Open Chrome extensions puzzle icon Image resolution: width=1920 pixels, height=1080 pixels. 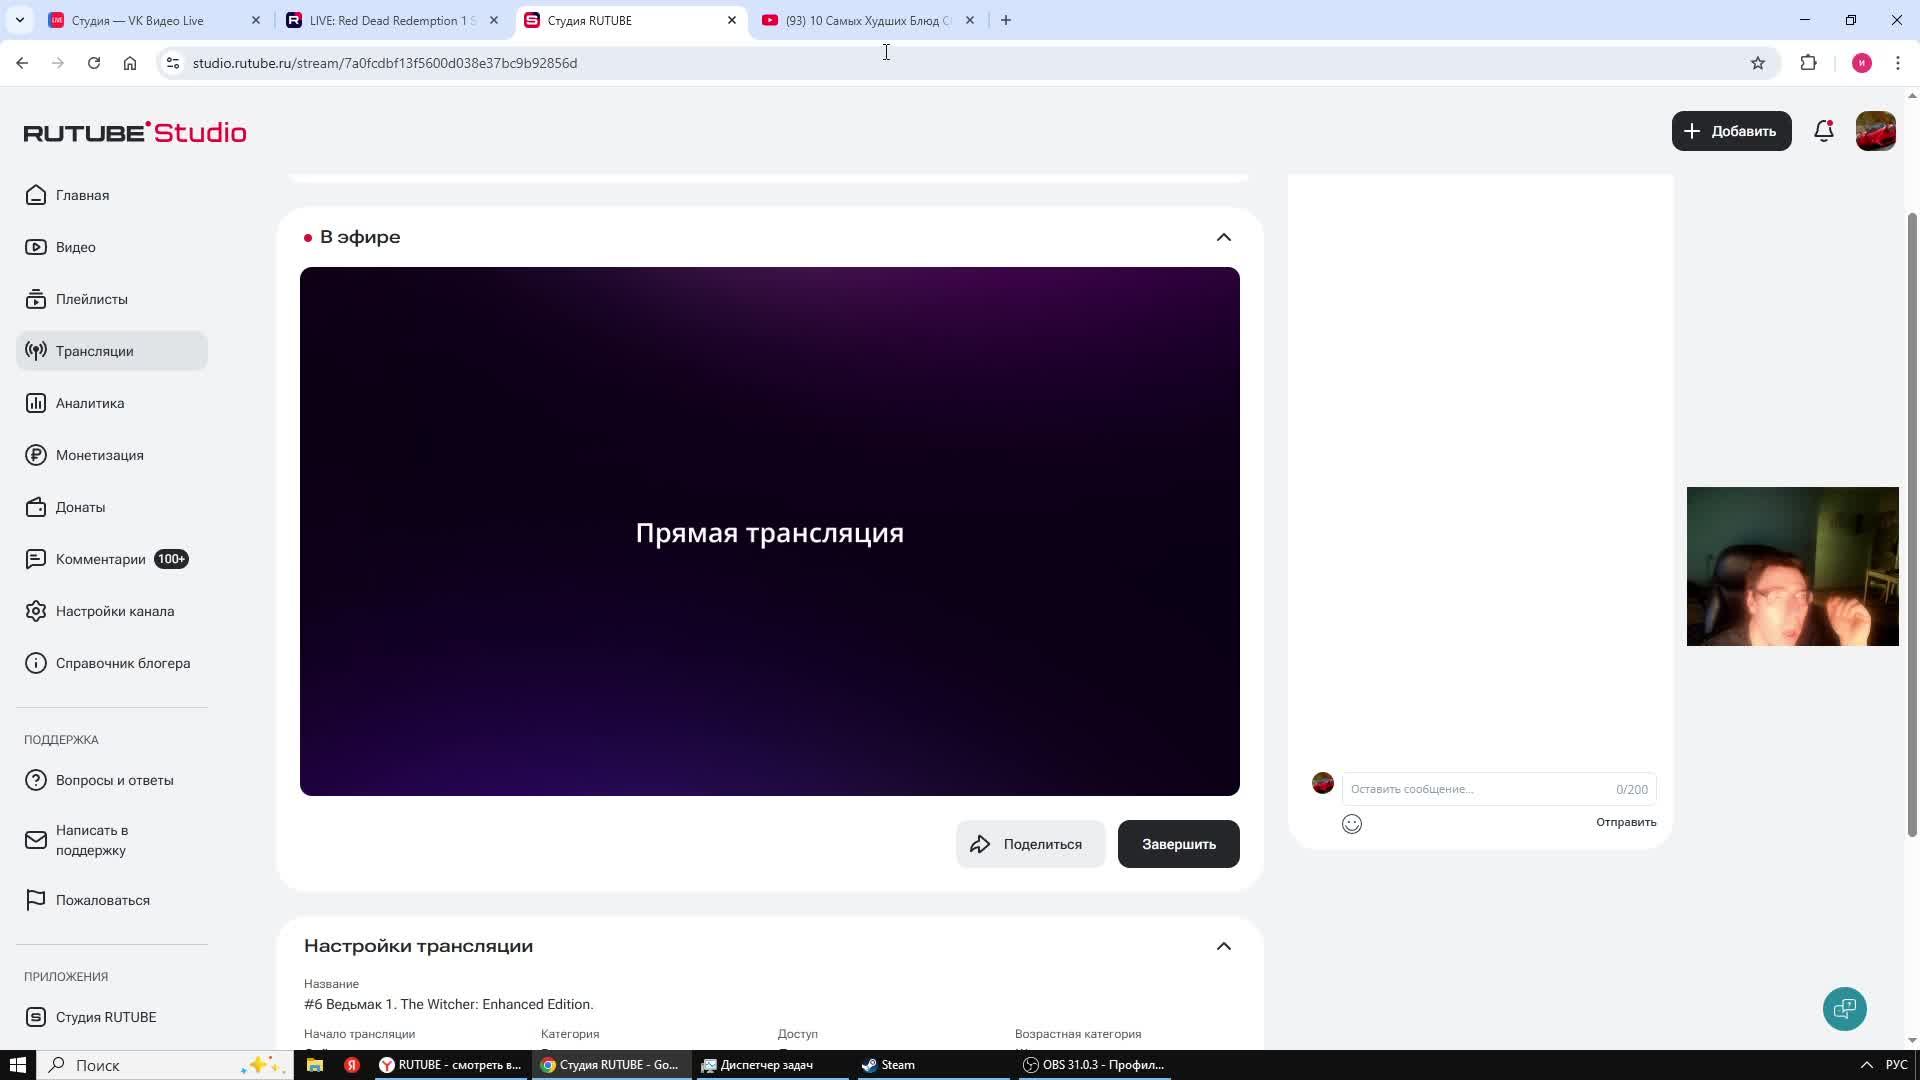pyautogui.click(x=1808, y=63)
